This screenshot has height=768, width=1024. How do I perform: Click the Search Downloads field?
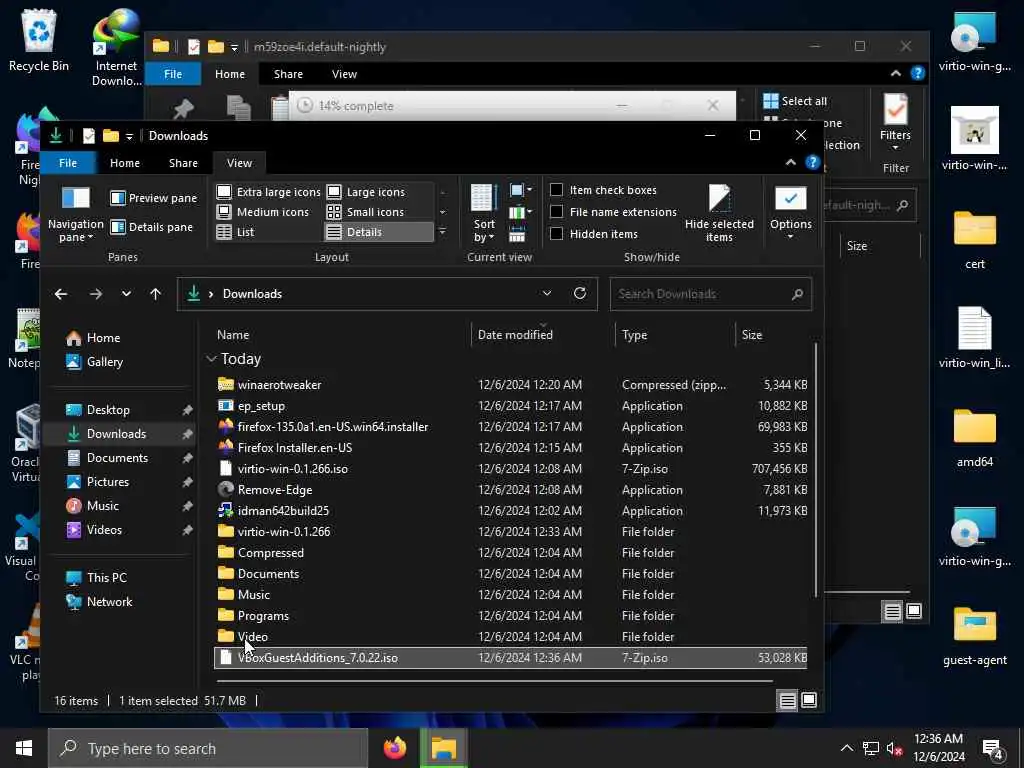click(711, 294)
